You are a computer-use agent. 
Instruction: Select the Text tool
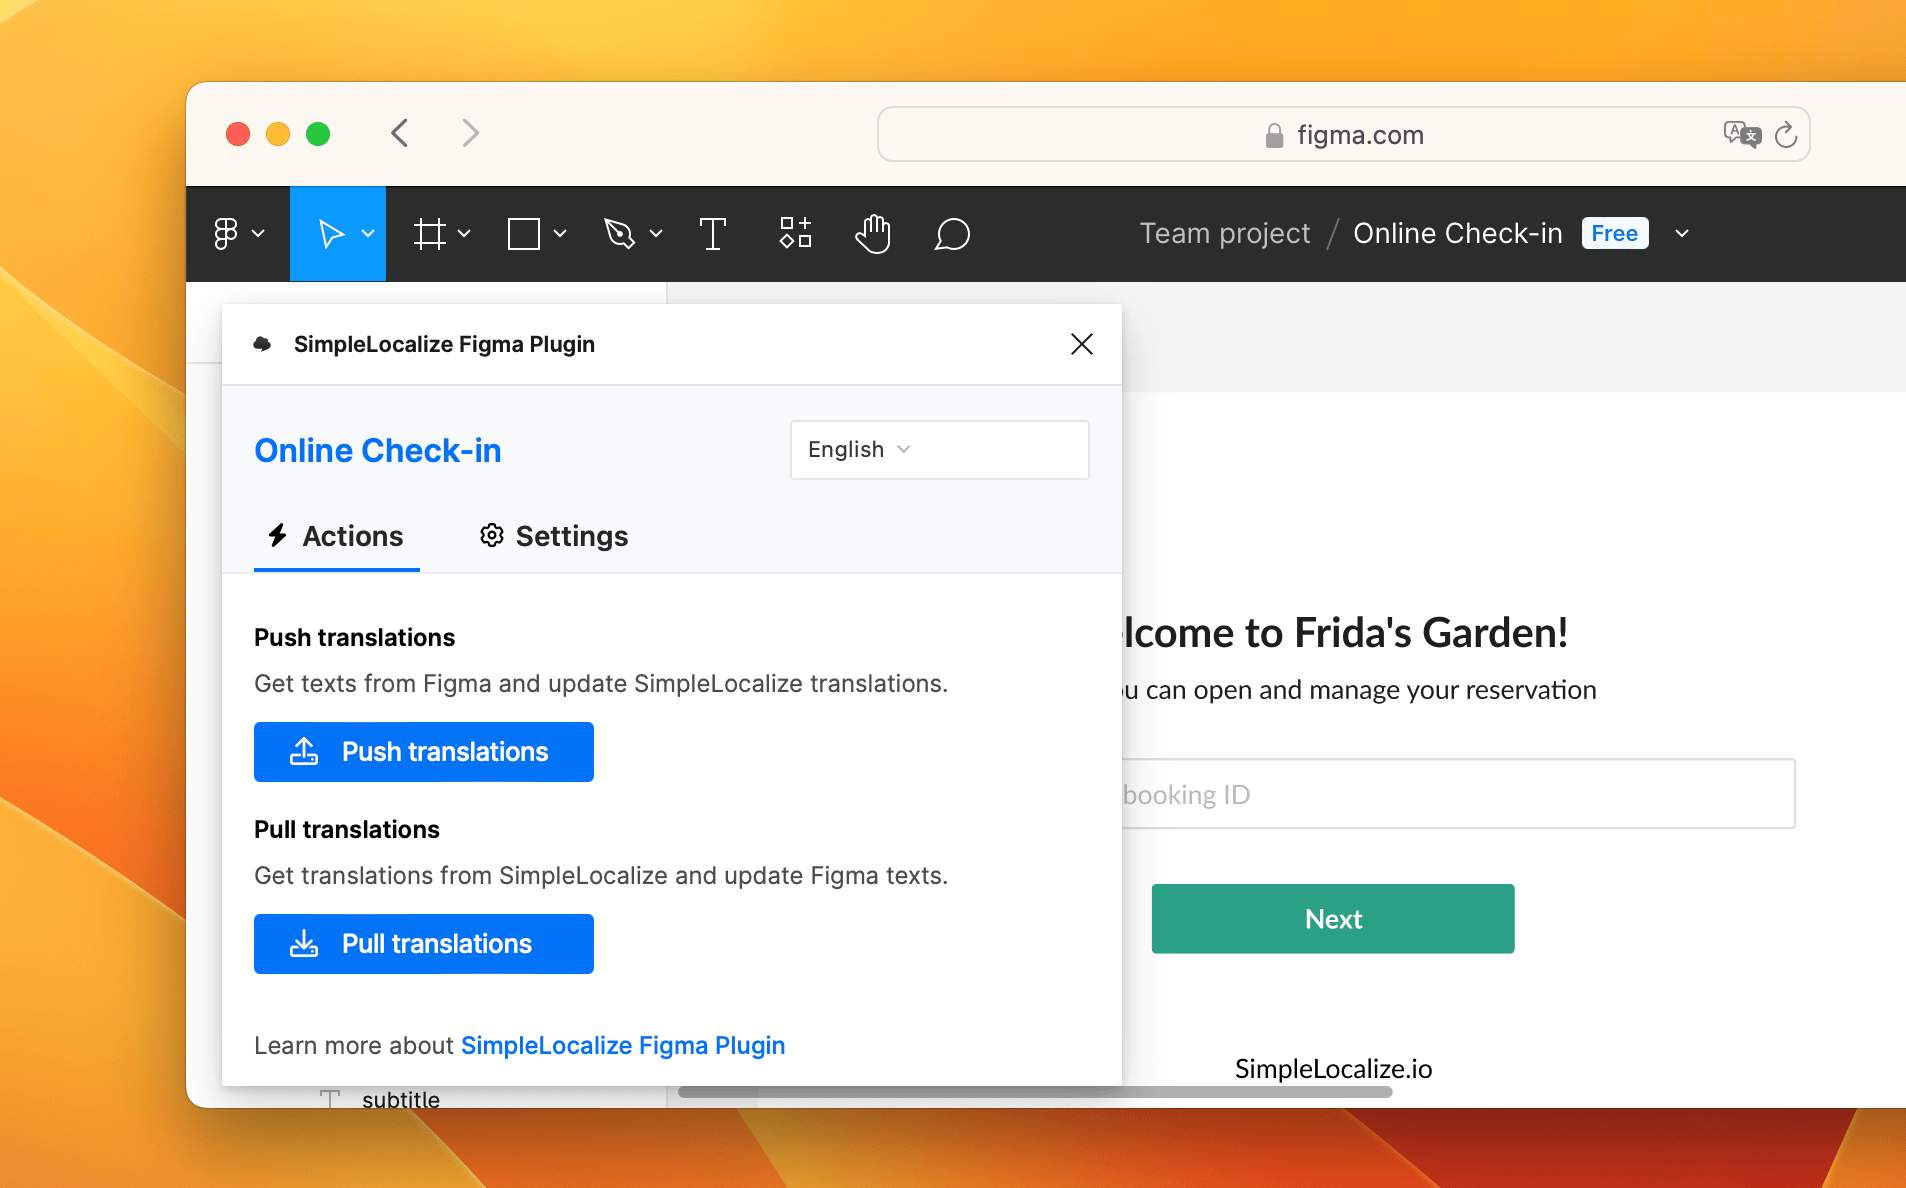[x=713, y=234]
